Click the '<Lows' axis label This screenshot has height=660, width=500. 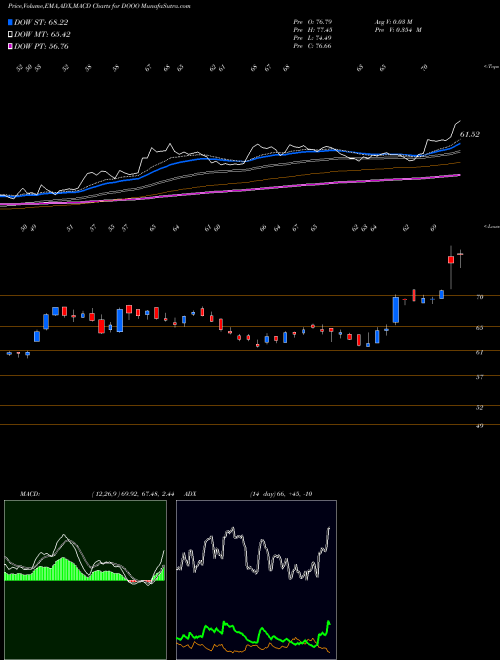pos(491,226)
